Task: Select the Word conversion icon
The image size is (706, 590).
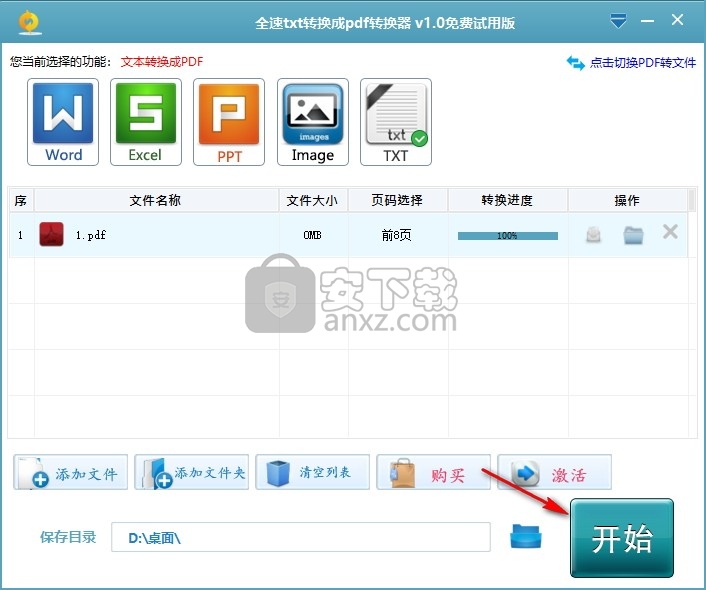Action: [x=63, y=122]
